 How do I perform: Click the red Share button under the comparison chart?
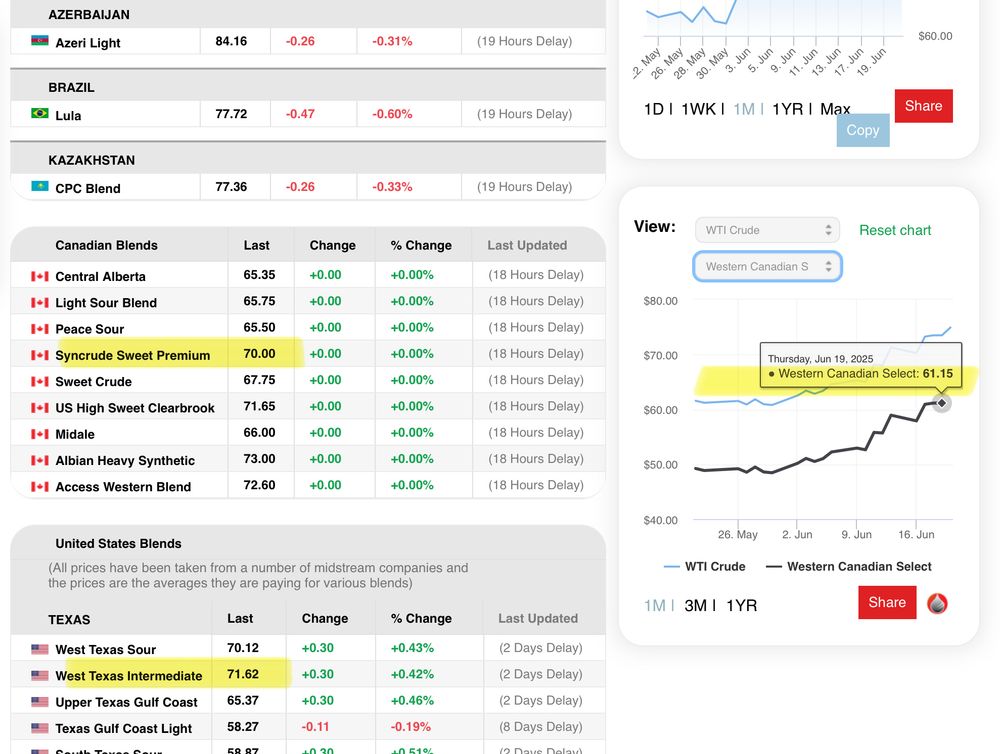point(887,602)
